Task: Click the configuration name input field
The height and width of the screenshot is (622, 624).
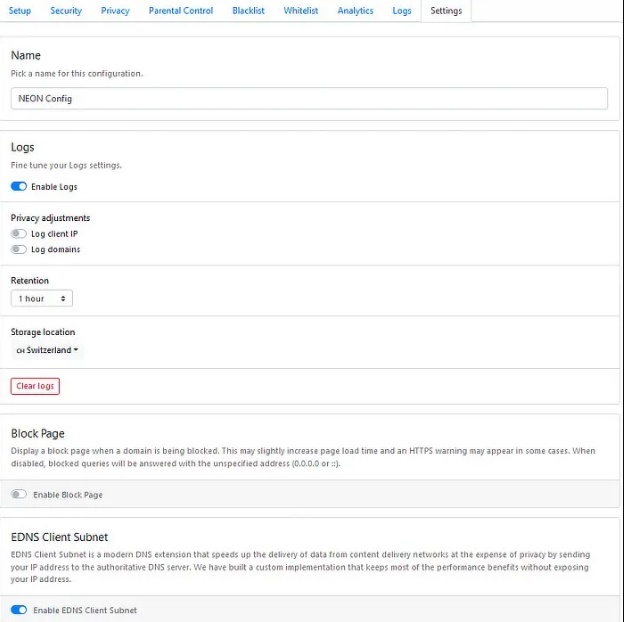Action: [x=309, y=98]
